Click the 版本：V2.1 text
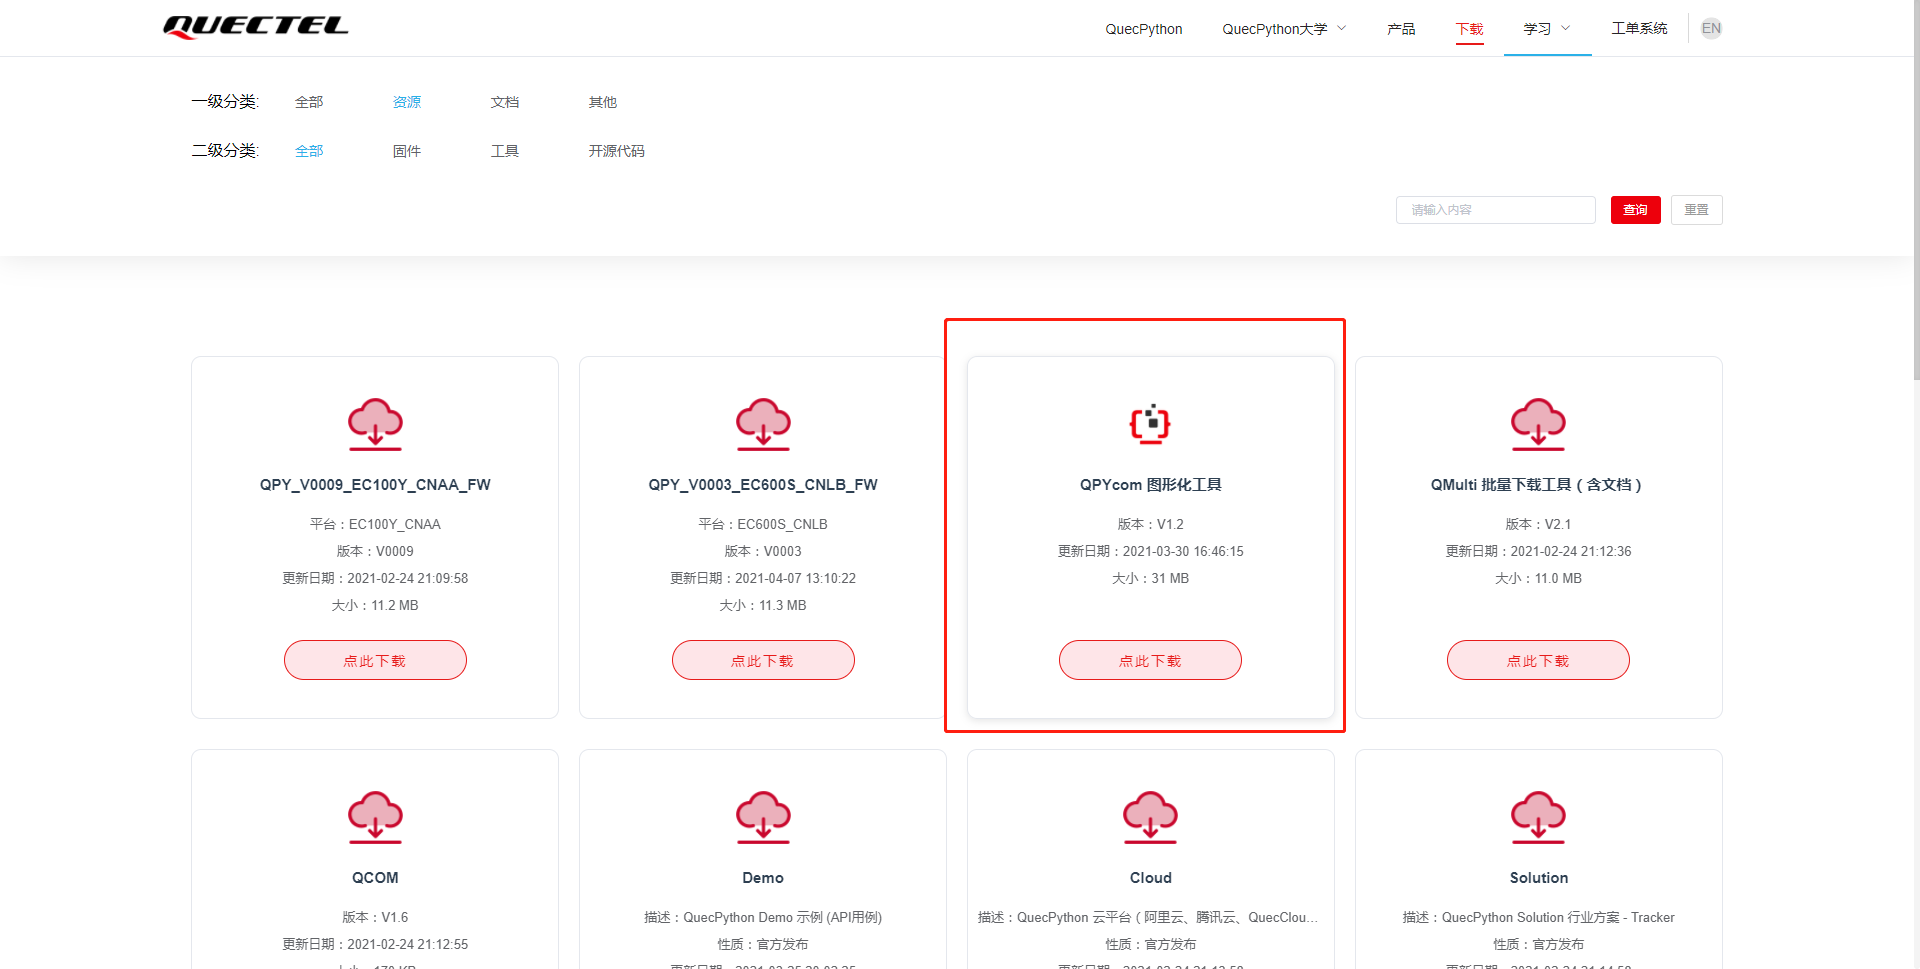This screenshot has width=1920, height=969. 1538,524
